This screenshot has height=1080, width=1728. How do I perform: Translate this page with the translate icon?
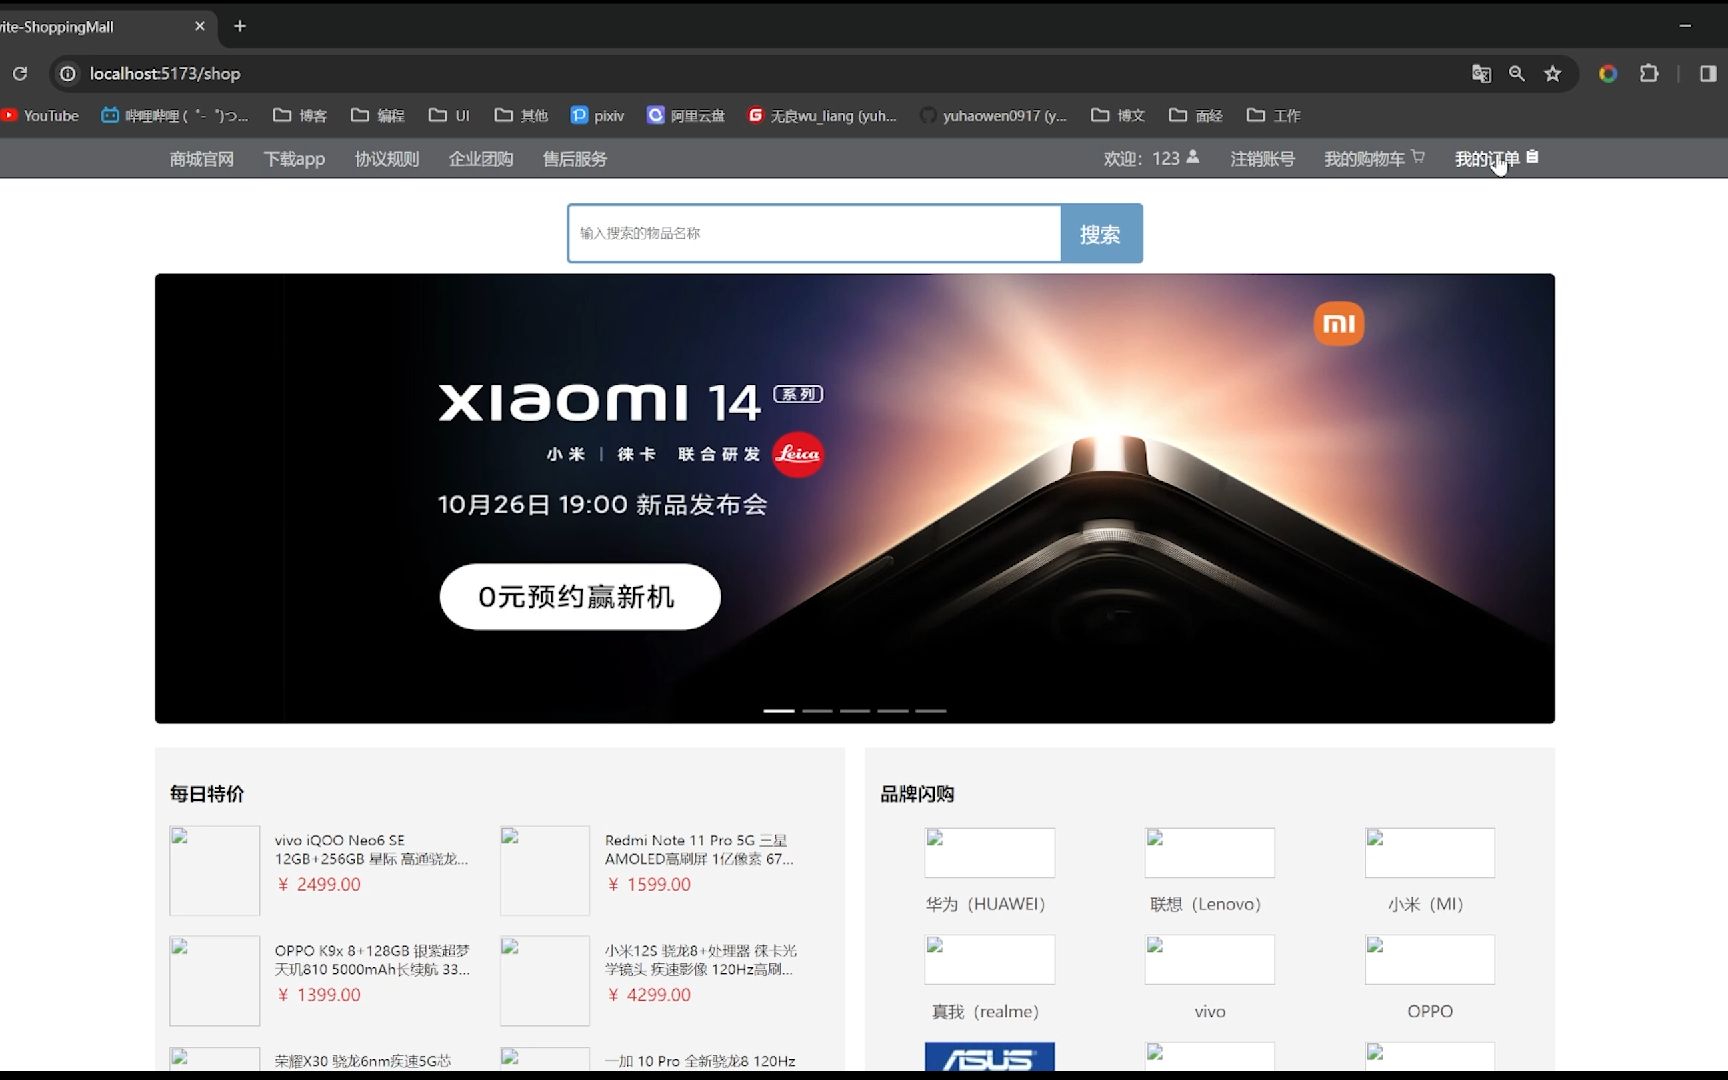click(x=1481, y=73)
